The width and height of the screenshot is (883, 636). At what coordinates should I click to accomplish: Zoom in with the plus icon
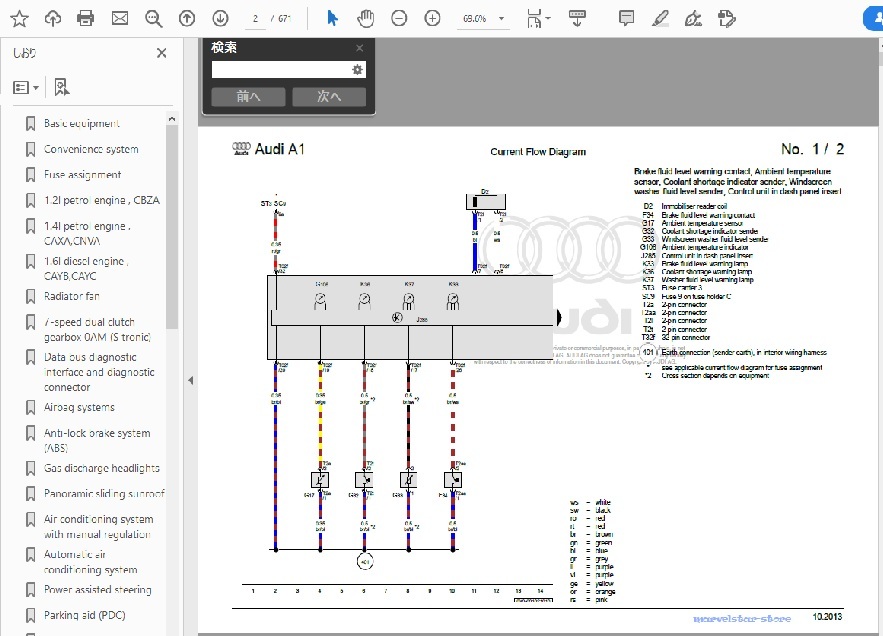(432, 19)
